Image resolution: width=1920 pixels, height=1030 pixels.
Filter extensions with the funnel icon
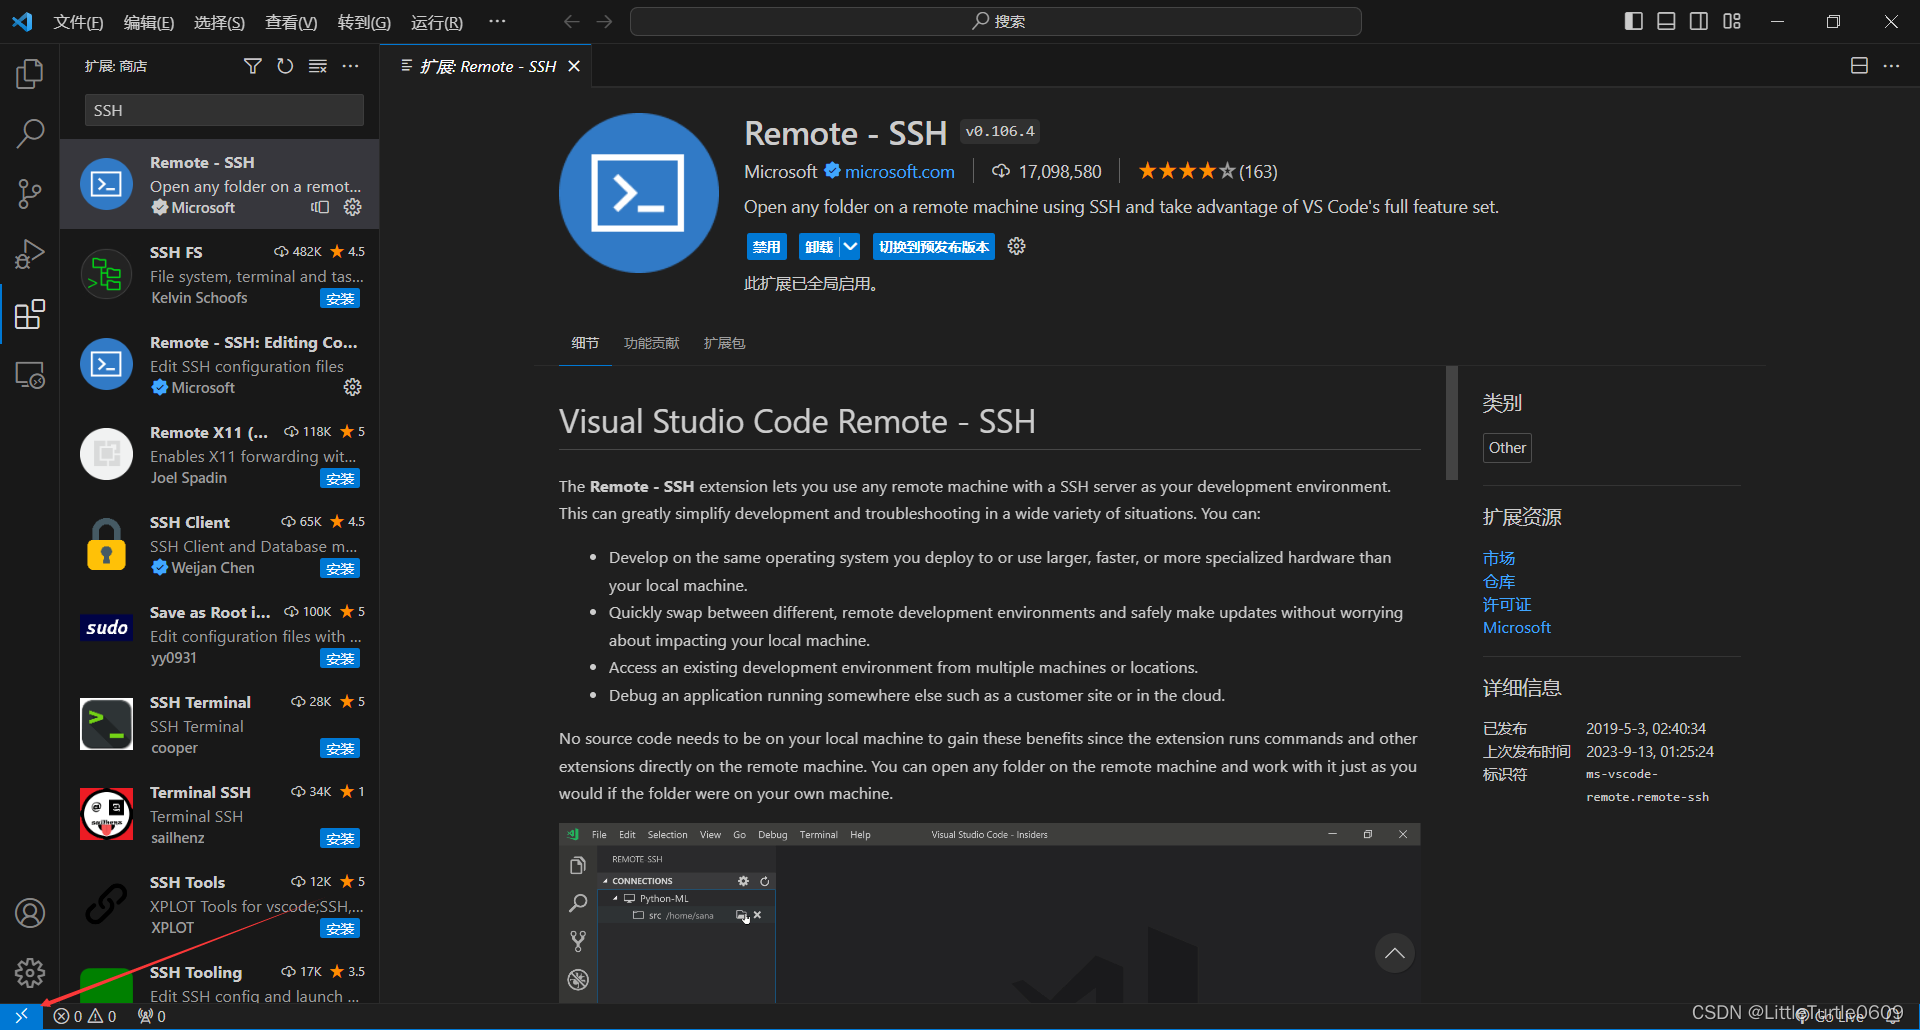pos(252,66)
